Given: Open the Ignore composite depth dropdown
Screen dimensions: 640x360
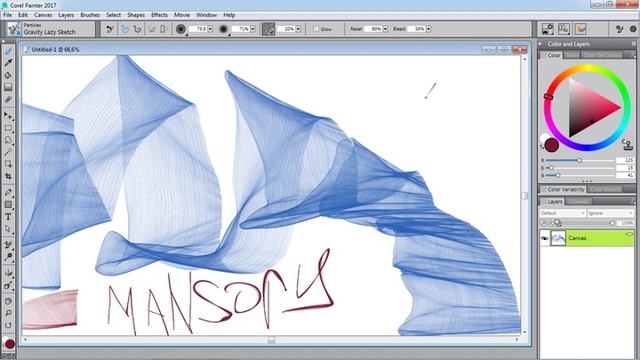Looking at the screenshot, I should [x=610, y=213].
